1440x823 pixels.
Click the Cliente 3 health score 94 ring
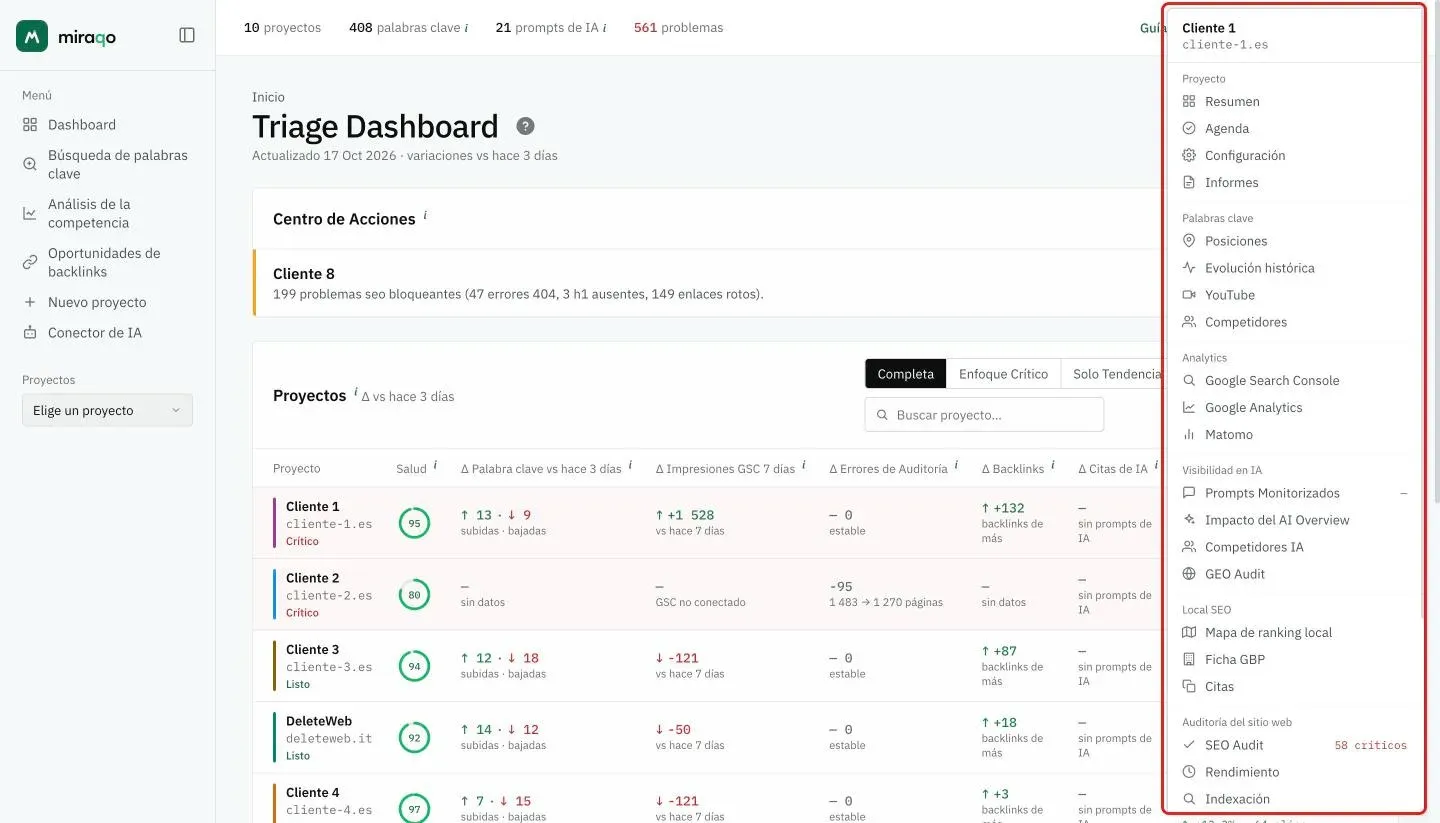point(414,666)
